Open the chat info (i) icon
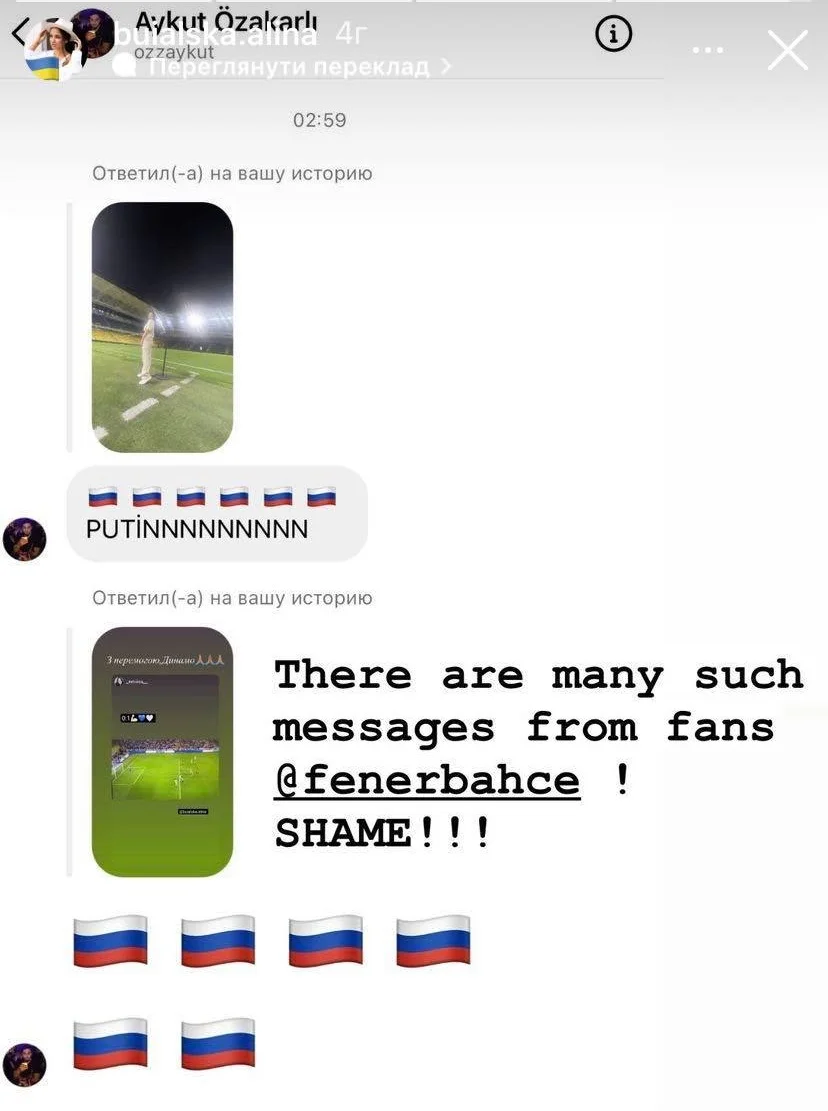This screenshot has width=828, height=1111. click(613, 33)
